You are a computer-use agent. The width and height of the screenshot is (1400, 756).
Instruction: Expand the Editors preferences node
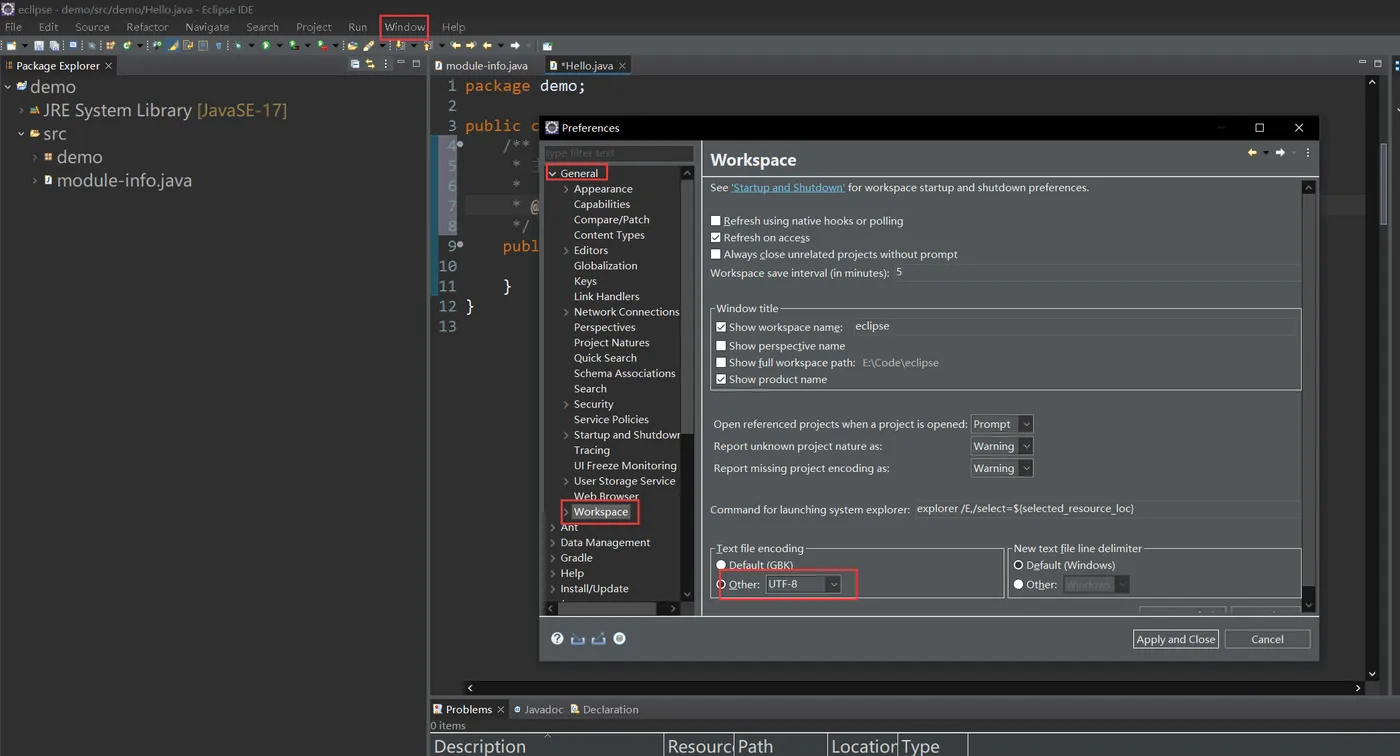pos(566,251)
